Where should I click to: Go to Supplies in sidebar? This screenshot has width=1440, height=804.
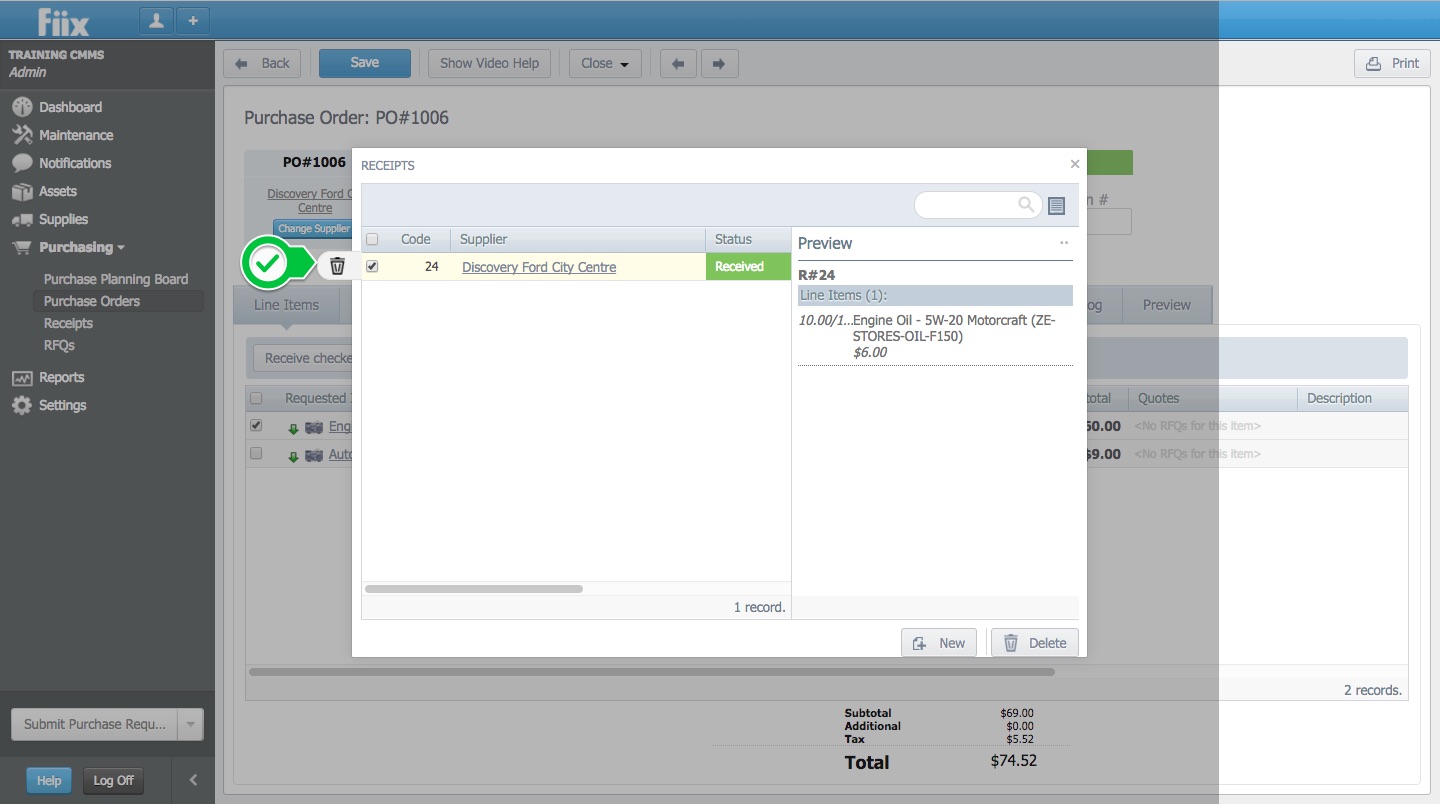point(63,219)
